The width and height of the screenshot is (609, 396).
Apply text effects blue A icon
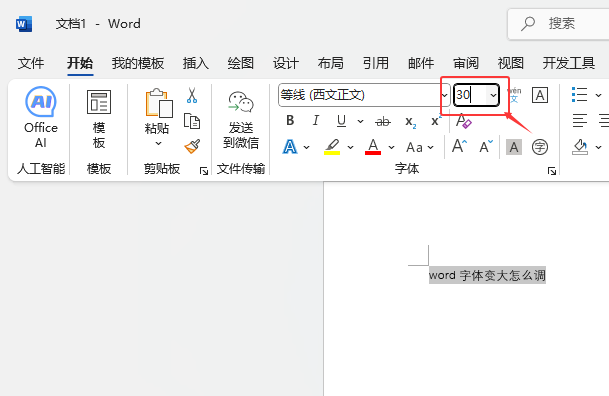click(290, 147)
